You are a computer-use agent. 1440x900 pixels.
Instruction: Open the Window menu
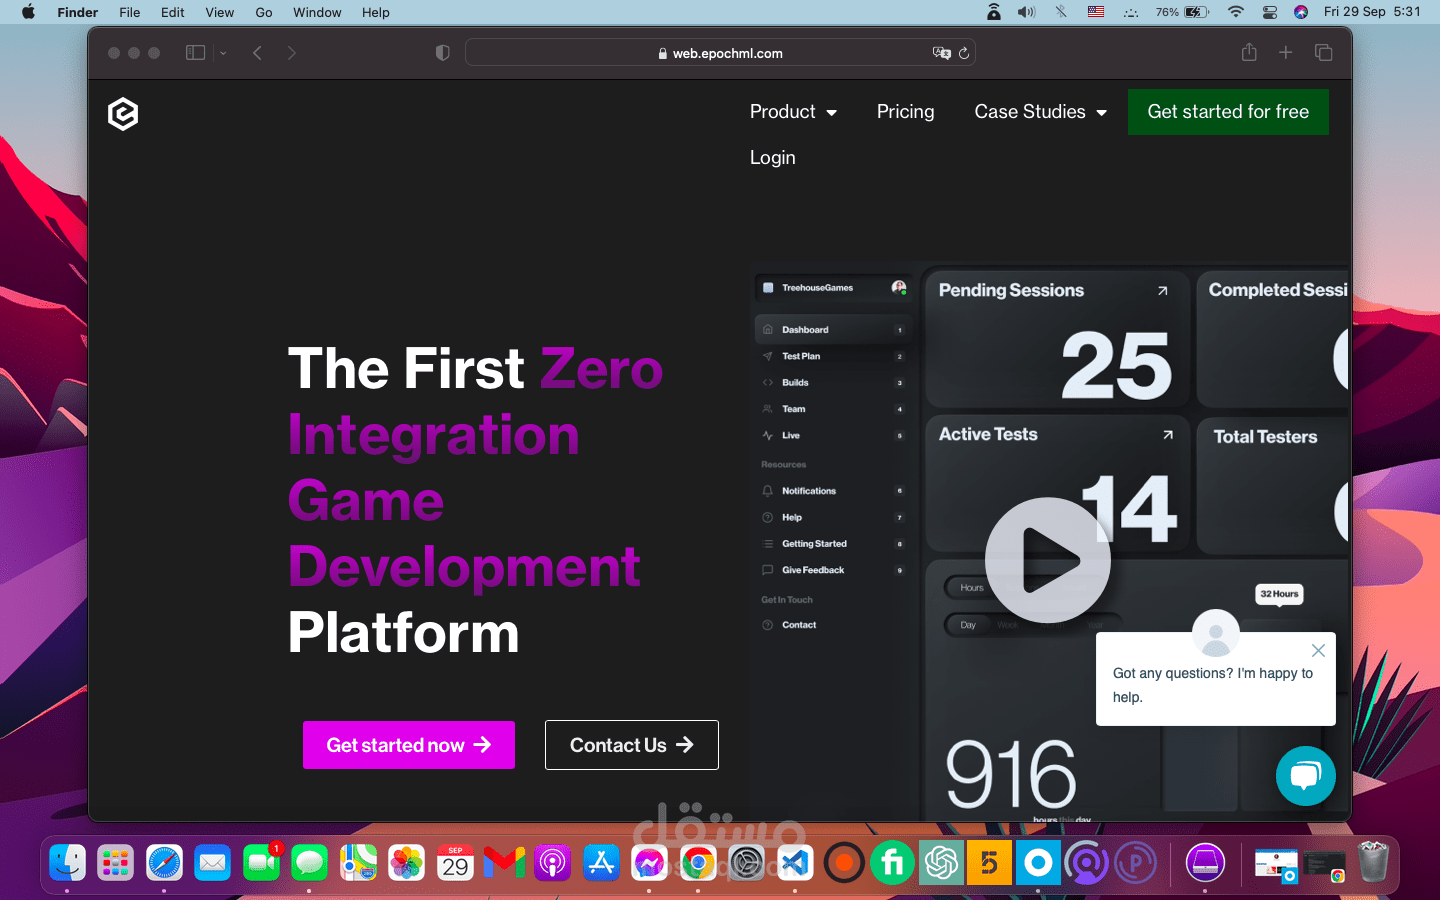pos(317,12)
